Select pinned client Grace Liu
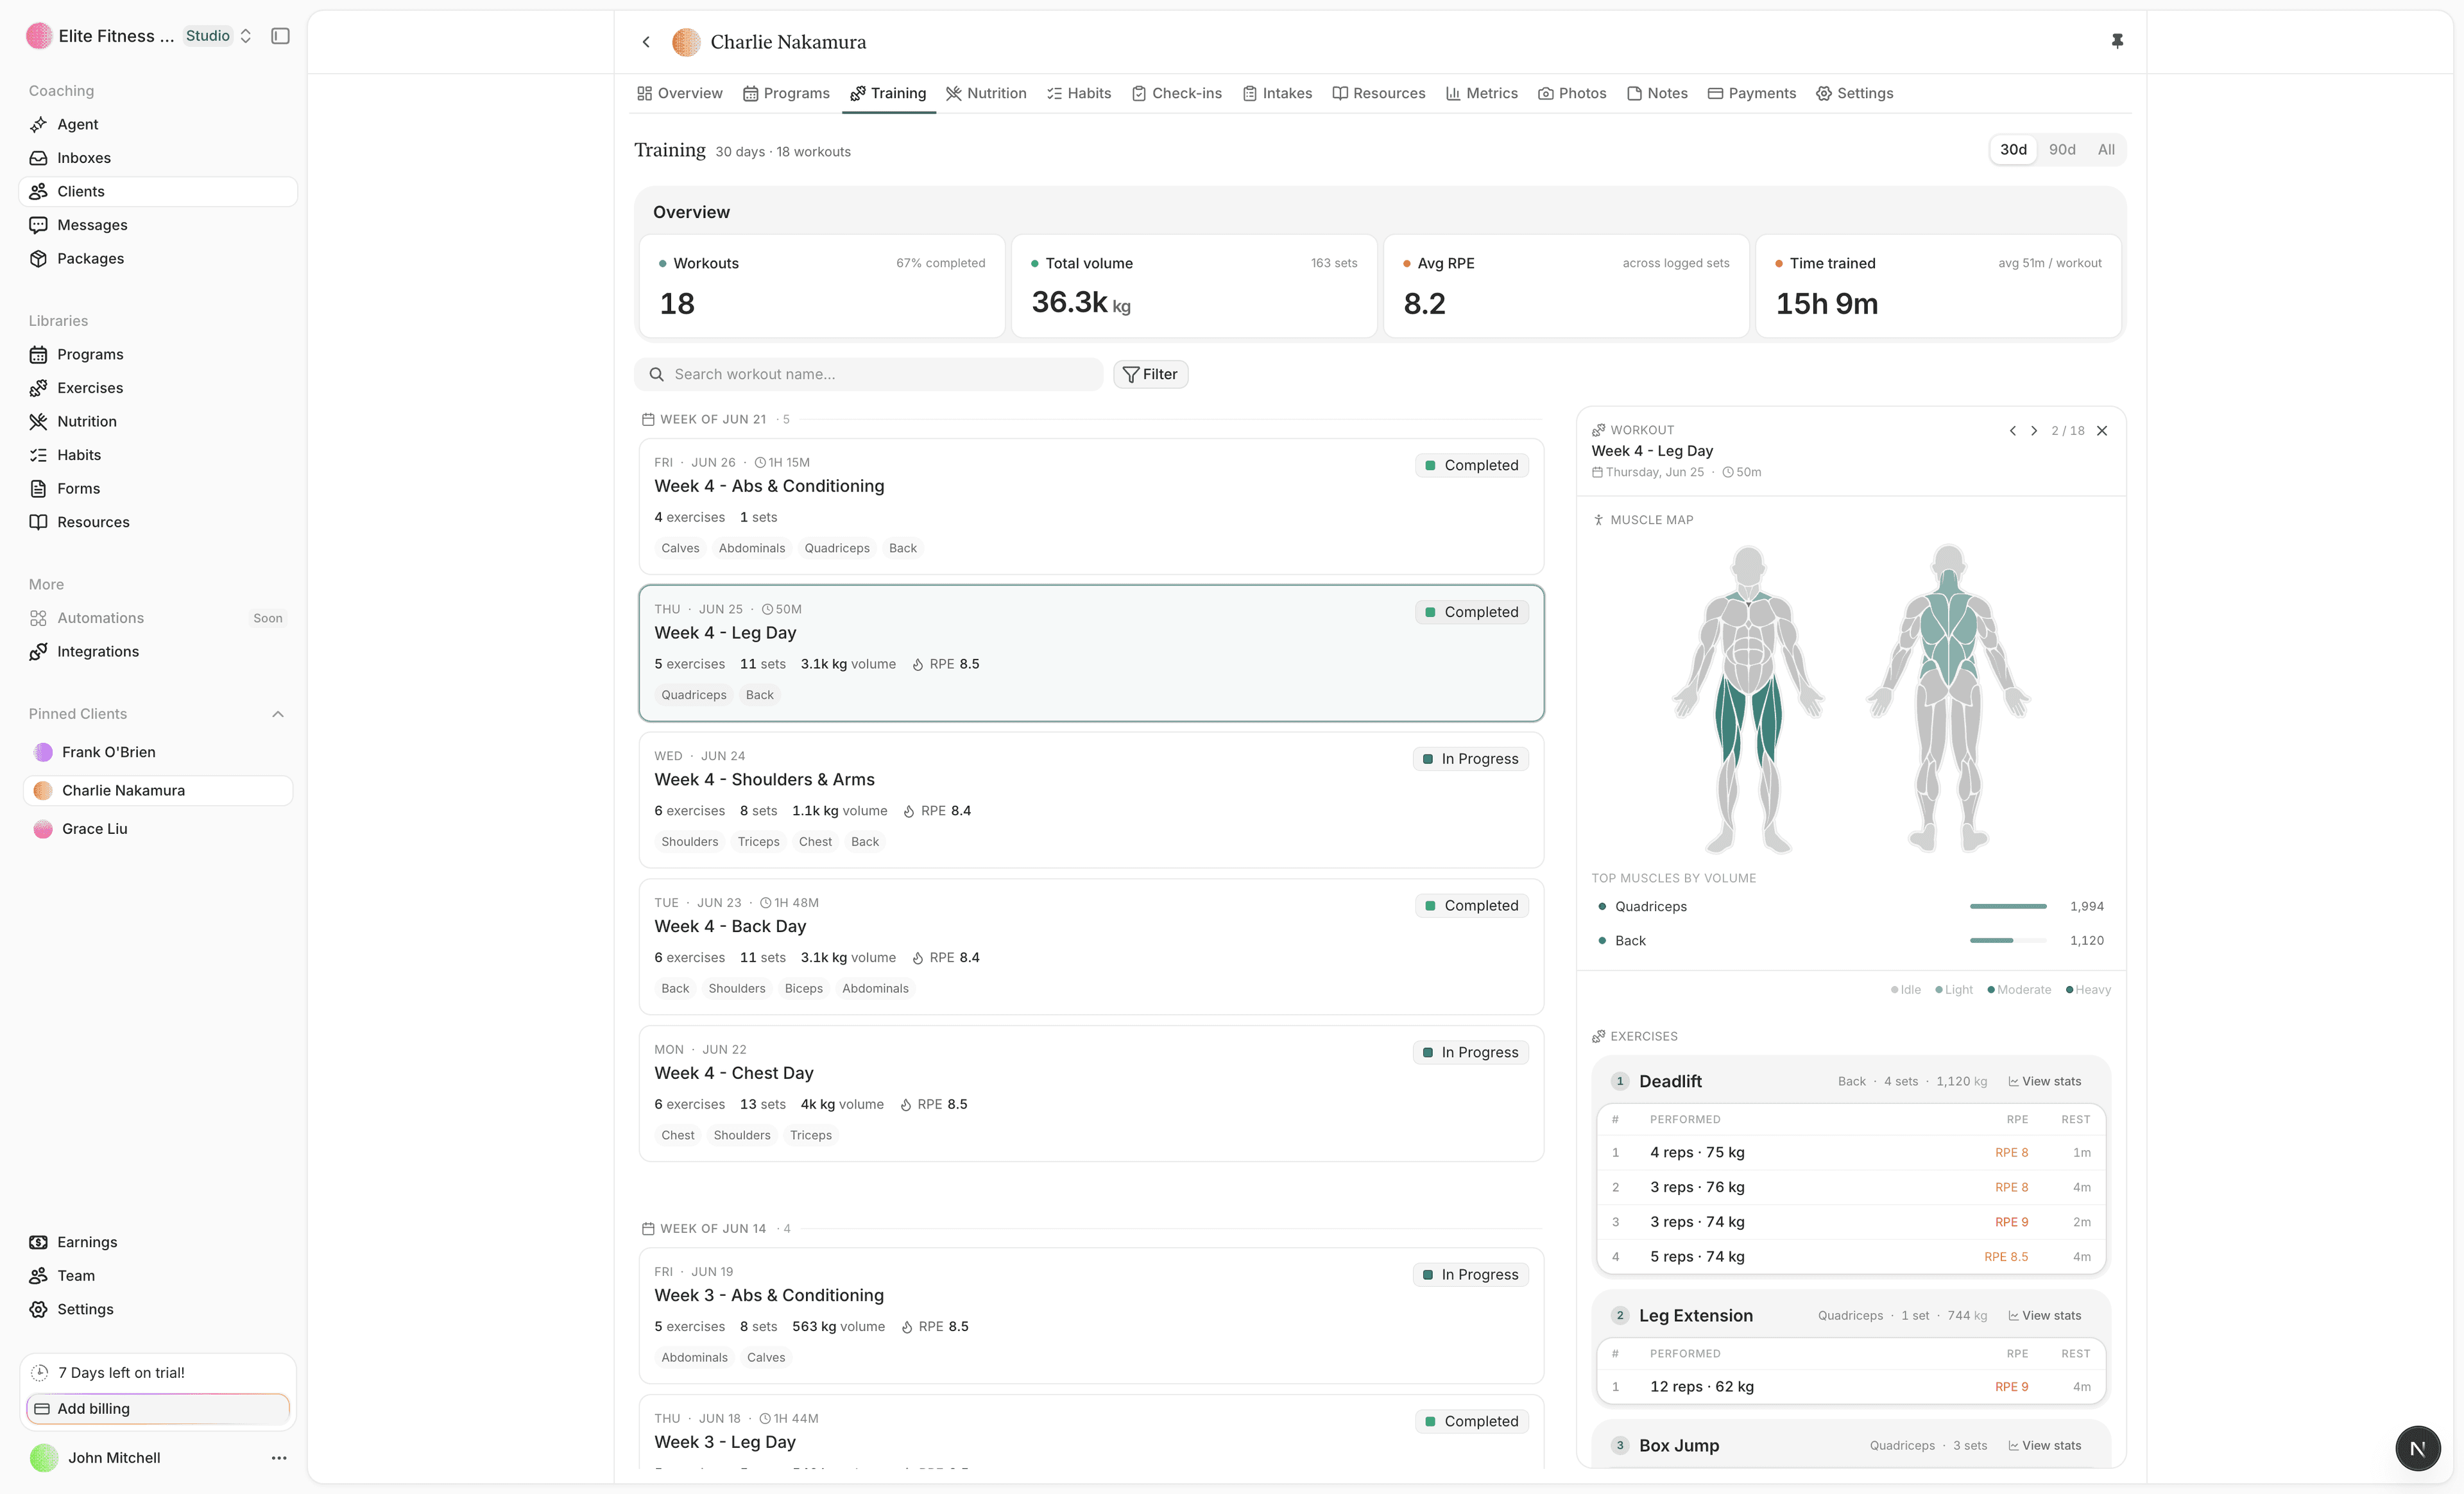Image resolution: width=2464 pixels, height=1494 pixels. point(158,829)
